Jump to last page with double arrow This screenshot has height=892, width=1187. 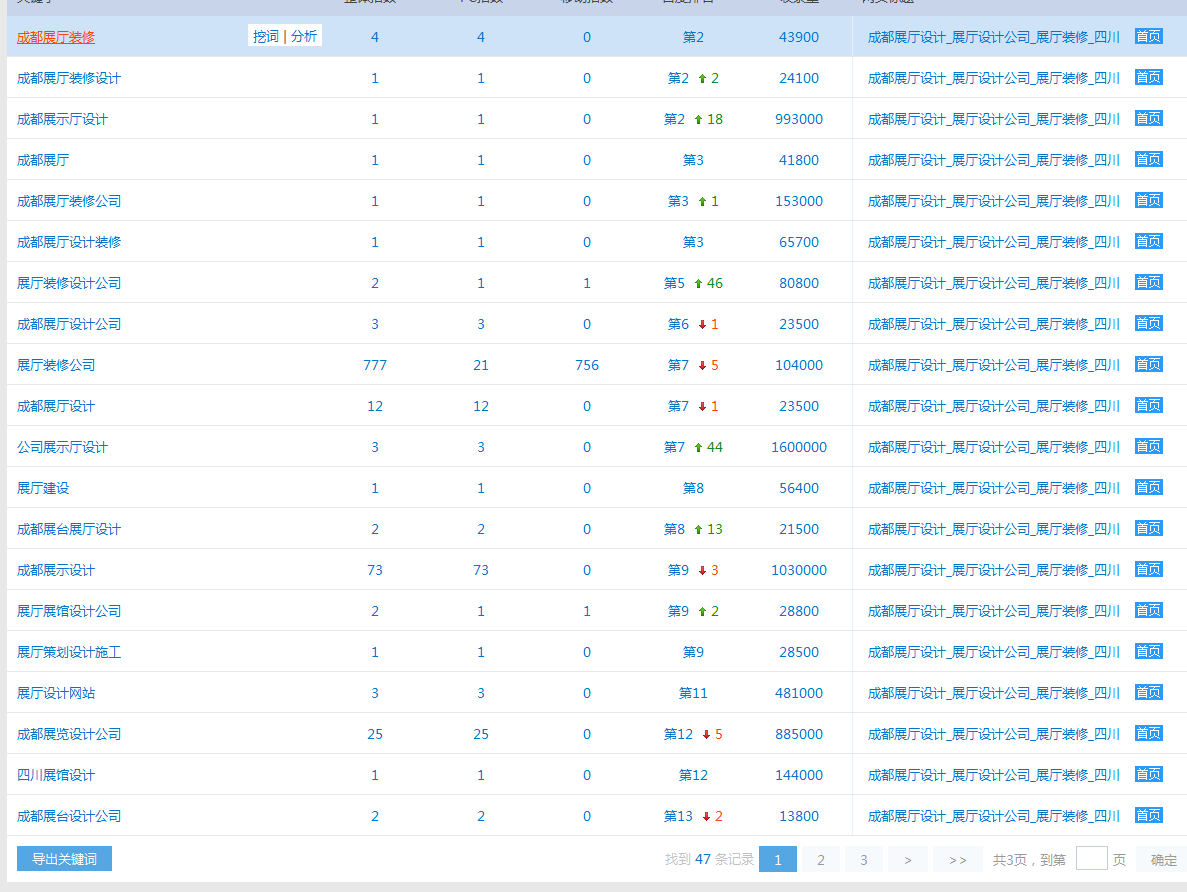958,859
